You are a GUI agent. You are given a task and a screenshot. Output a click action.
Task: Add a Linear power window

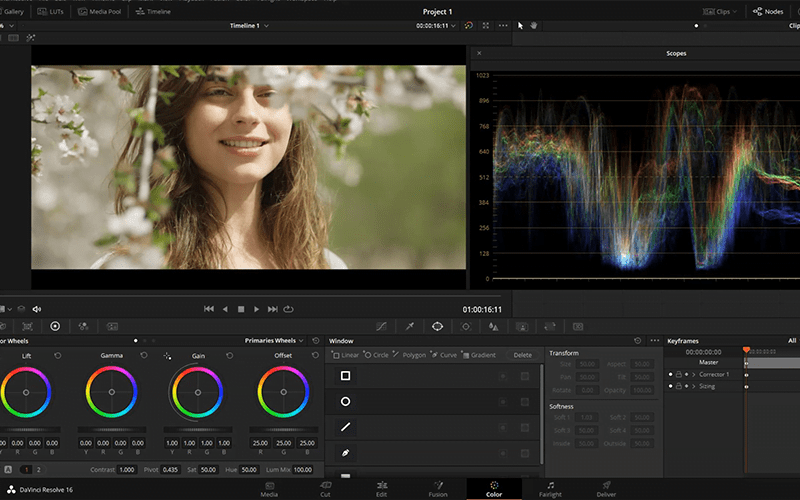coord(345,355)
